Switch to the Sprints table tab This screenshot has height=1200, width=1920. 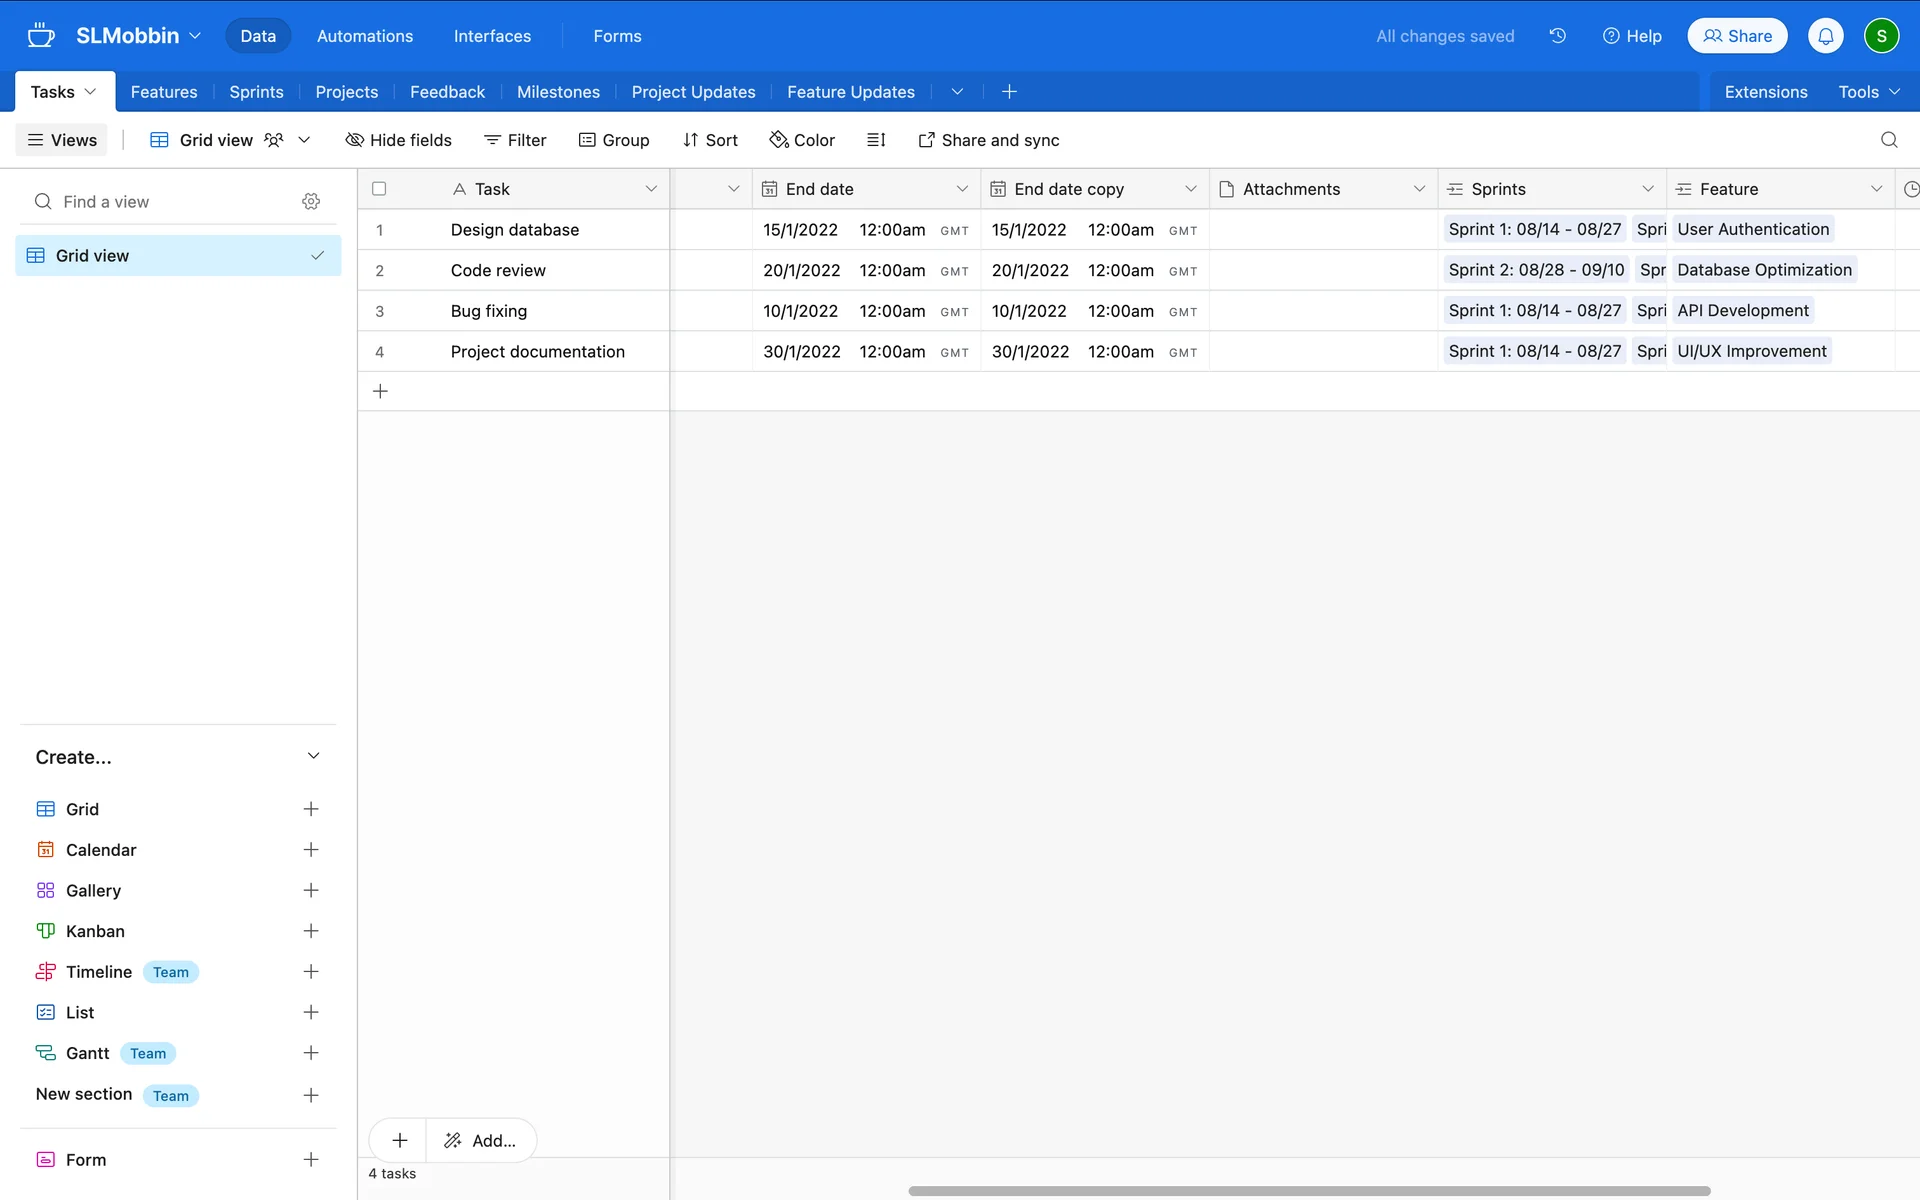point(256,92)
